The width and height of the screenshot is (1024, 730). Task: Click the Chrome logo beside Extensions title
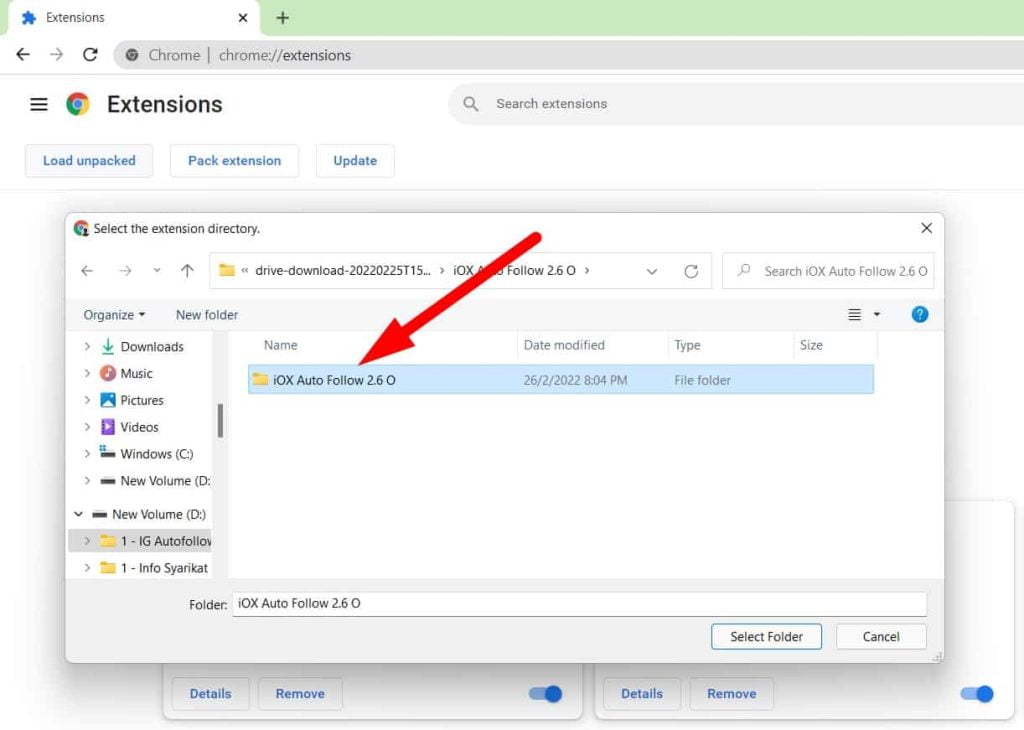click(78, 104)
